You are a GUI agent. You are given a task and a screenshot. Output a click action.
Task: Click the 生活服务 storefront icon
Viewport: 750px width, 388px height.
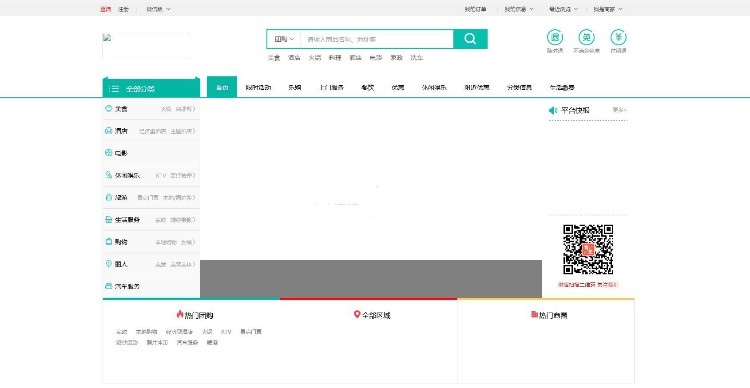[108, 220]
